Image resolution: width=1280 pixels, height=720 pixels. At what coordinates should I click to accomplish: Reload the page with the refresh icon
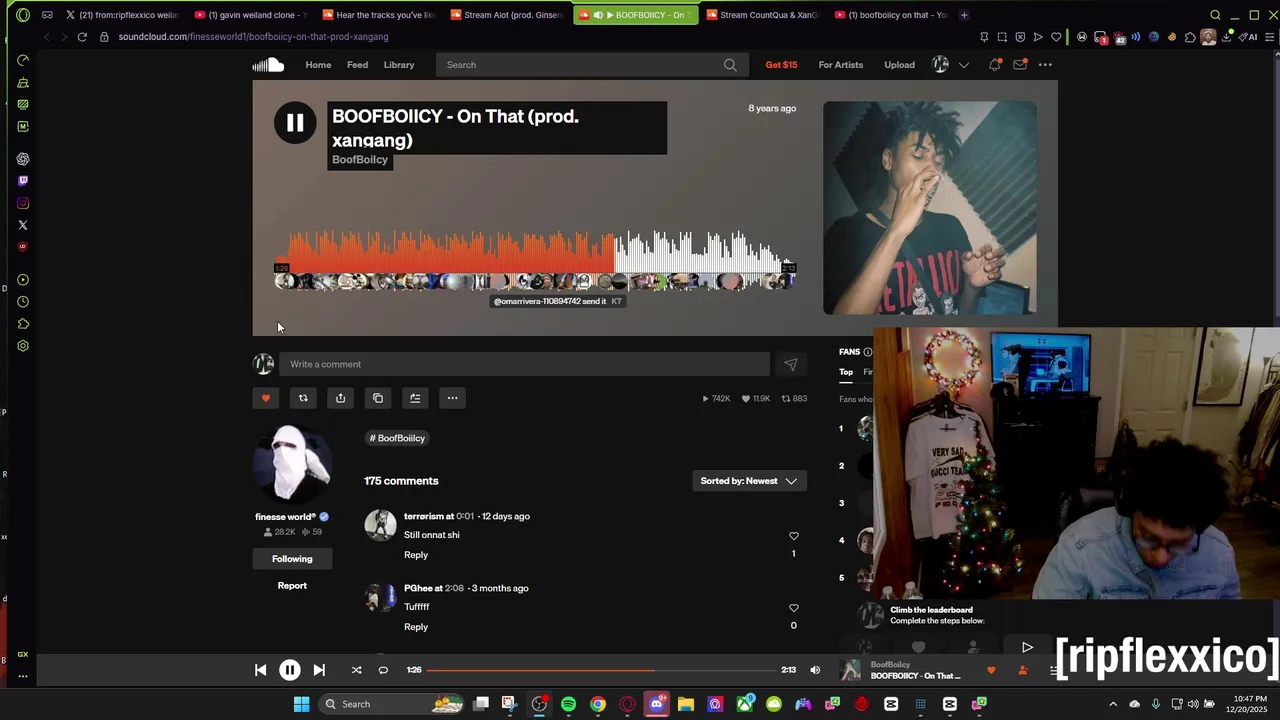point(82,37)
